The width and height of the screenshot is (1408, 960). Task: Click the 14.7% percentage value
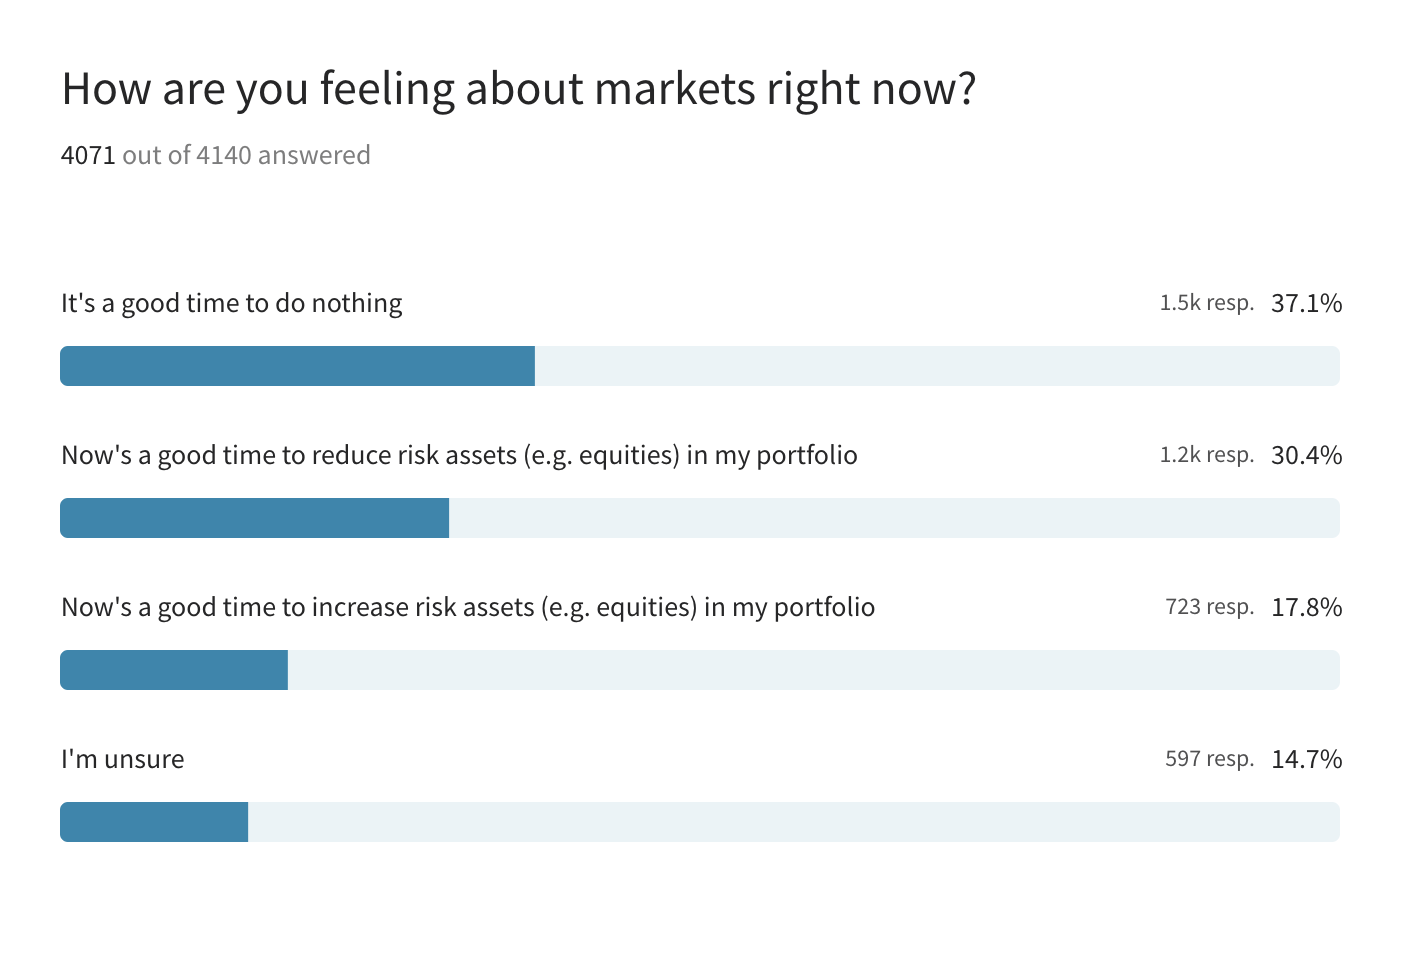tap(1306, 759)
